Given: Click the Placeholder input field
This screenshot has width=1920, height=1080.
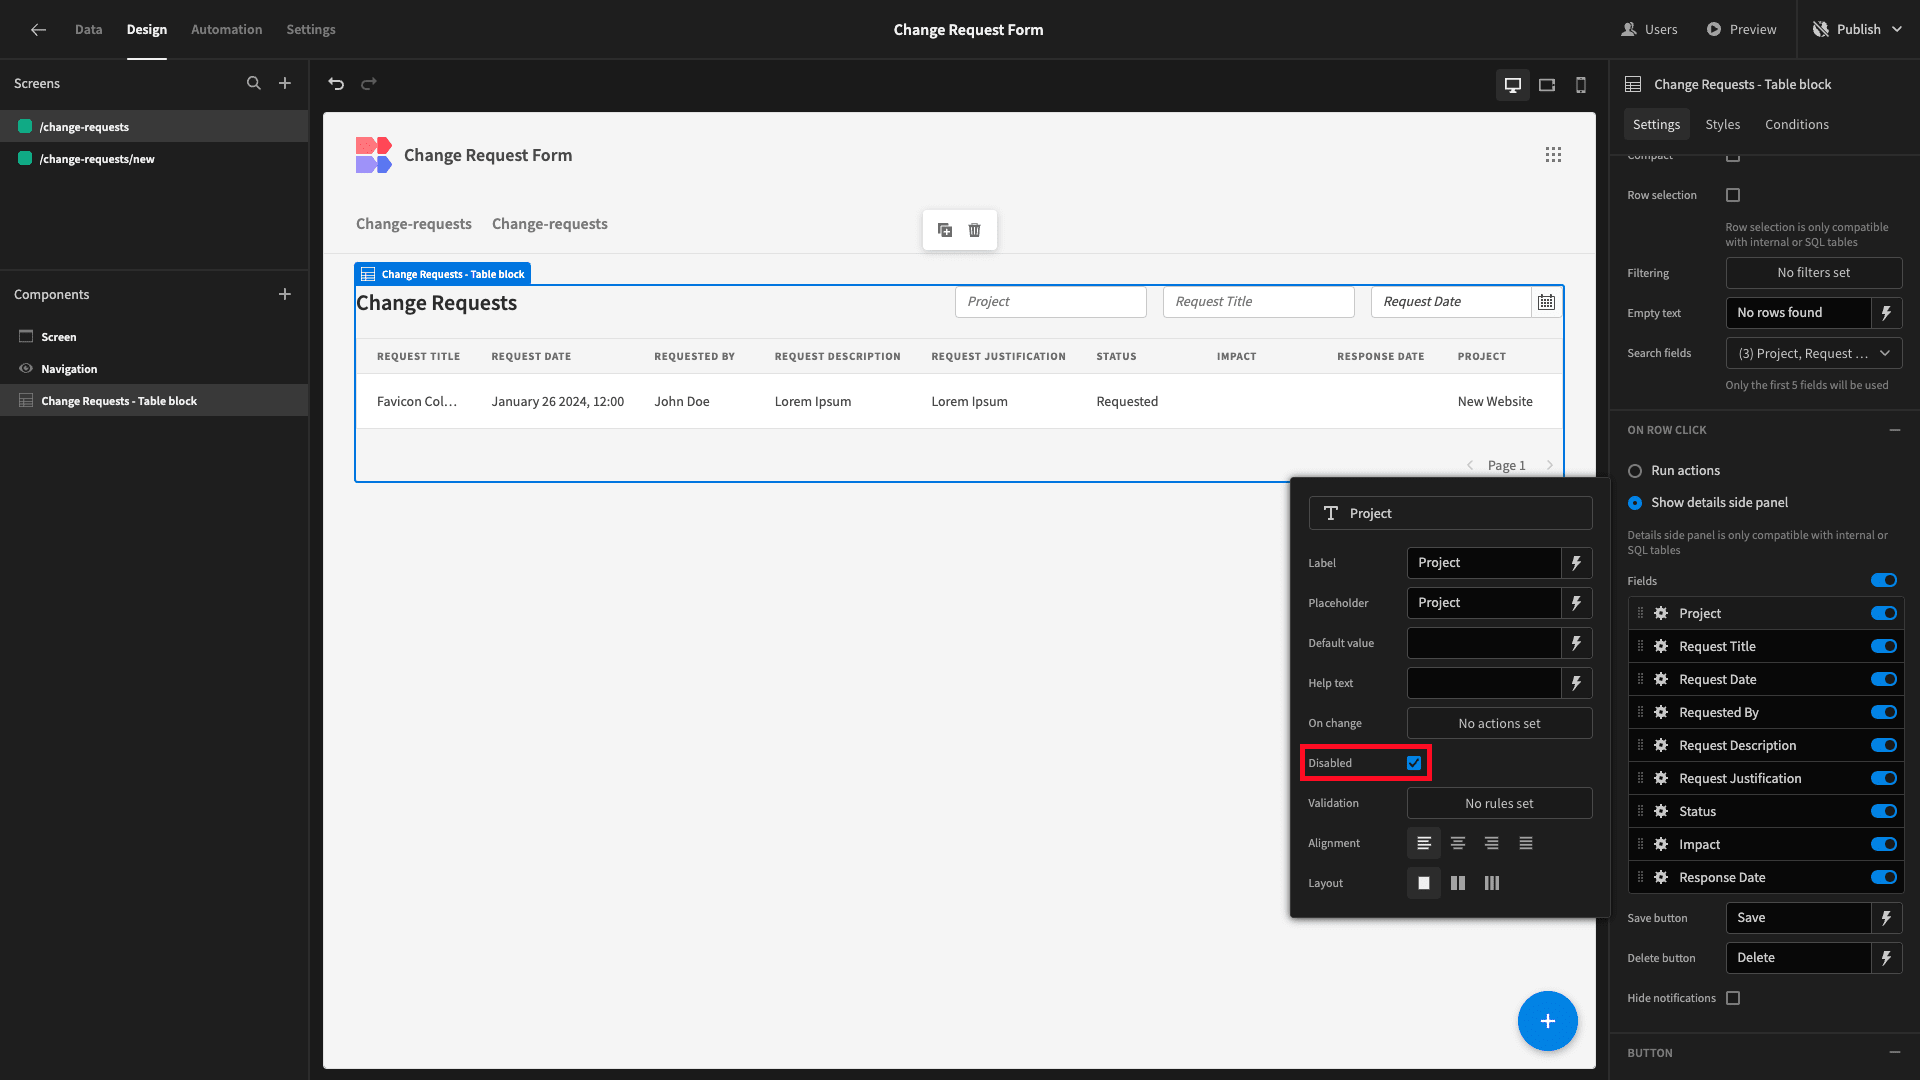Looking at the screenshot, I should tap(1486, 603).
